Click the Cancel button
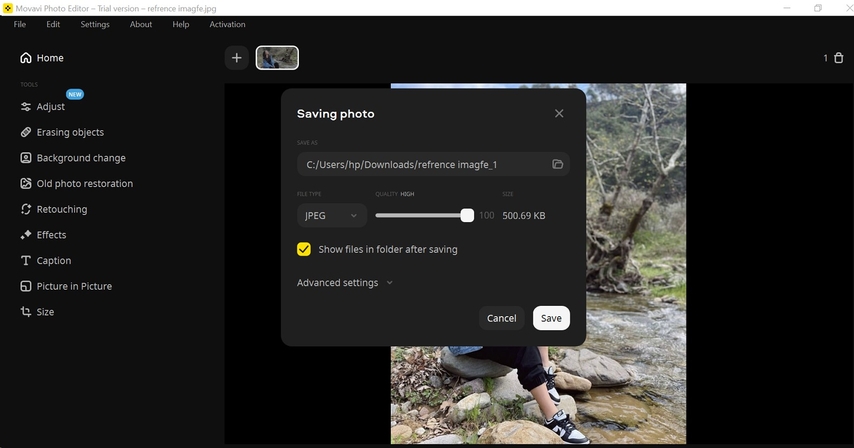 [x=501, y=318]
